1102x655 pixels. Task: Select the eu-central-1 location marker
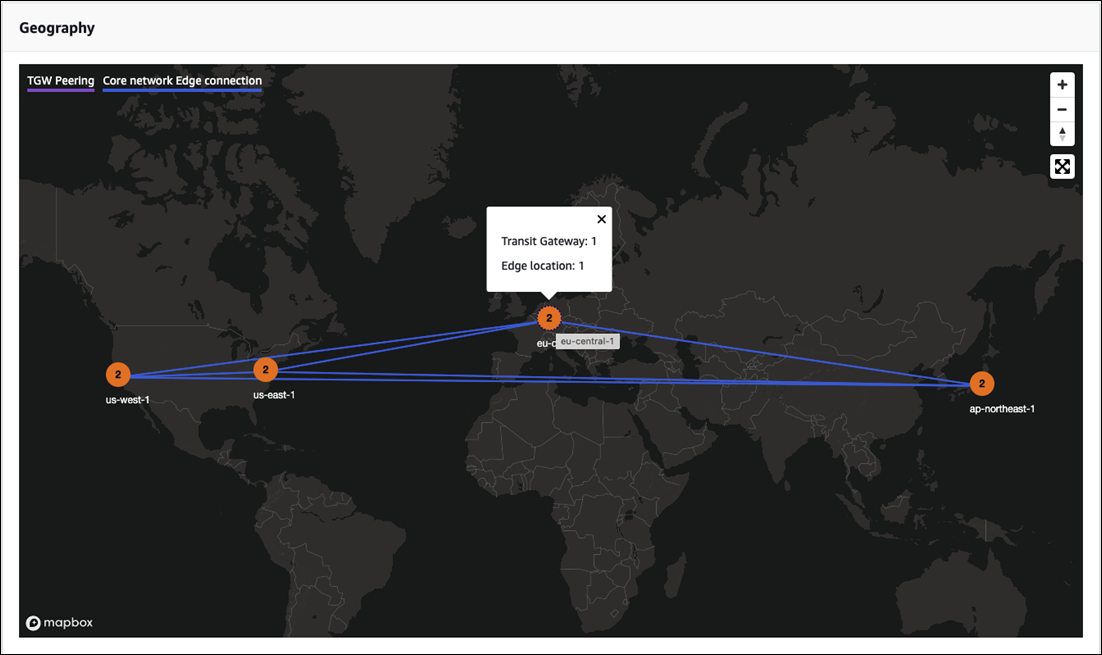(549, 317)
